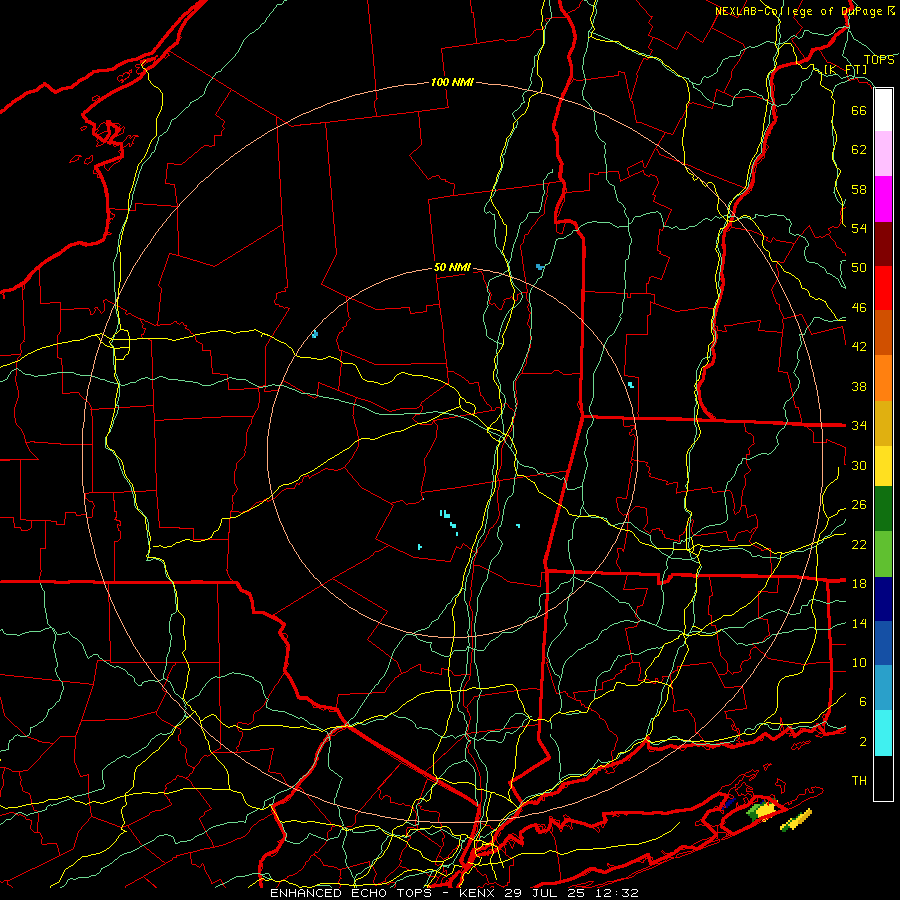
Task: Pick the magenta swatch in the color scale
Action: click(x=883, y=199)
